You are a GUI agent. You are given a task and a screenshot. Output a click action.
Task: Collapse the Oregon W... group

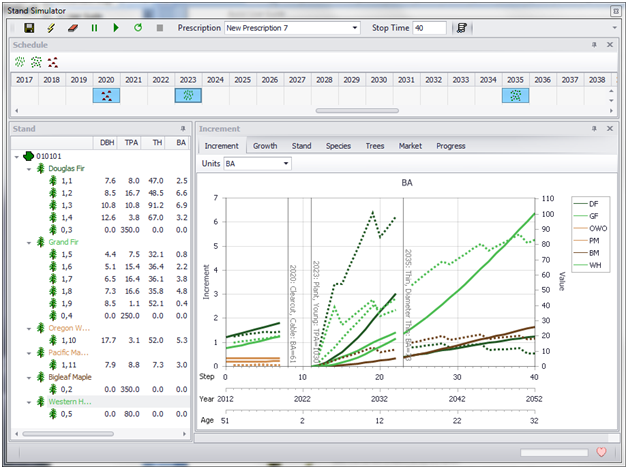point(29,329)
